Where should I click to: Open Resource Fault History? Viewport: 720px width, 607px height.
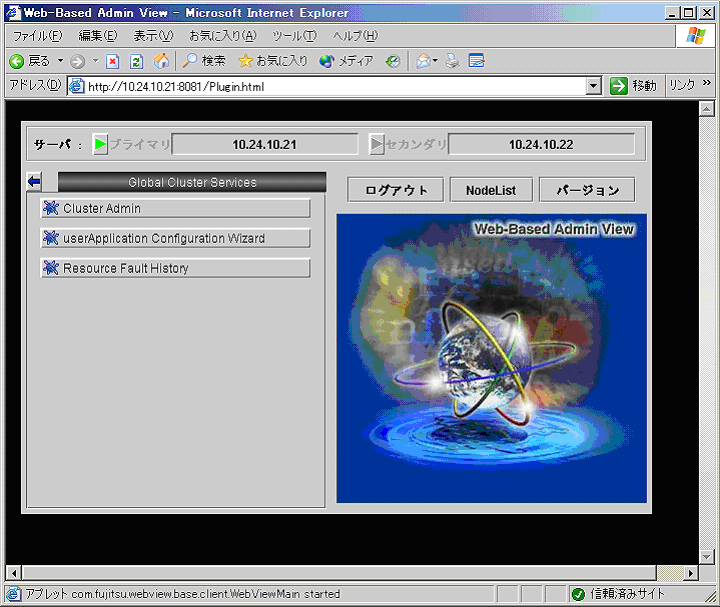[x=175, y=268]
